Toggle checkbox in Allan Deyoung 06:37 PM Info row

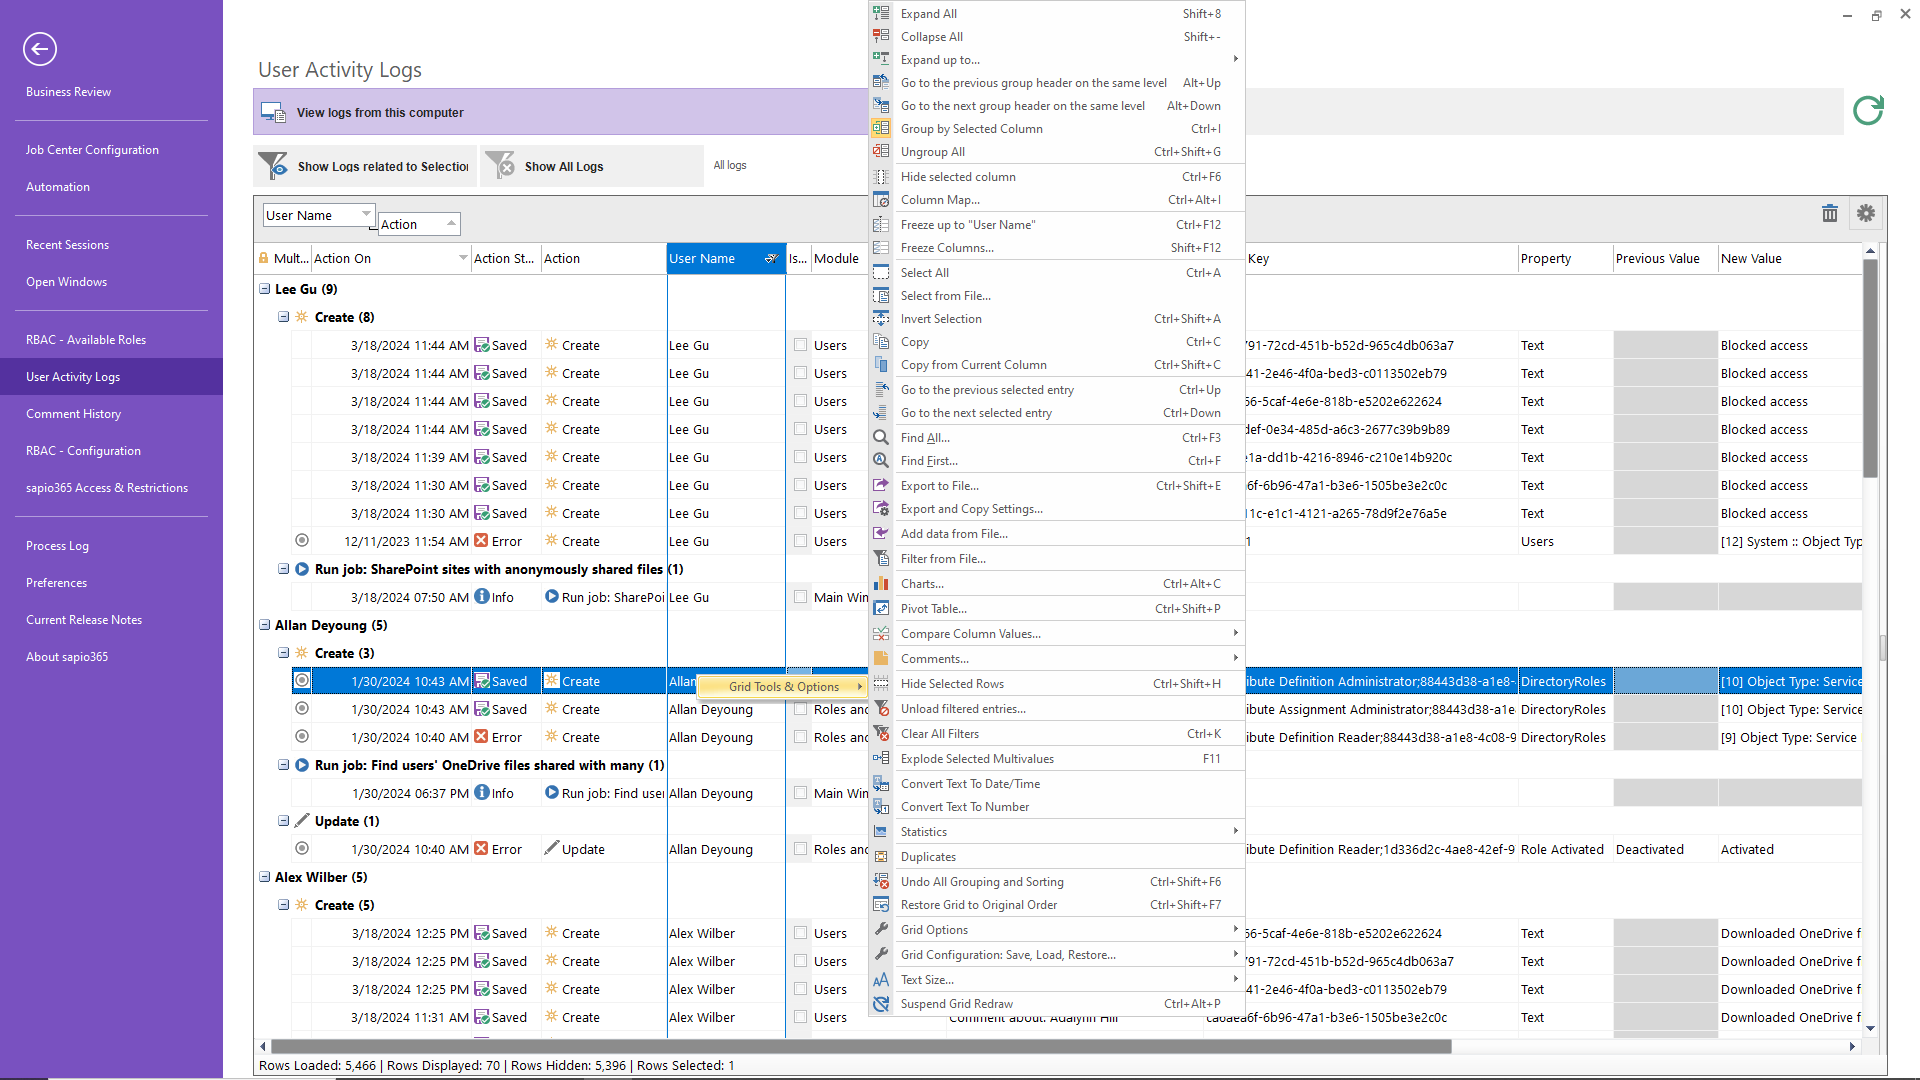tap(800, 793)
